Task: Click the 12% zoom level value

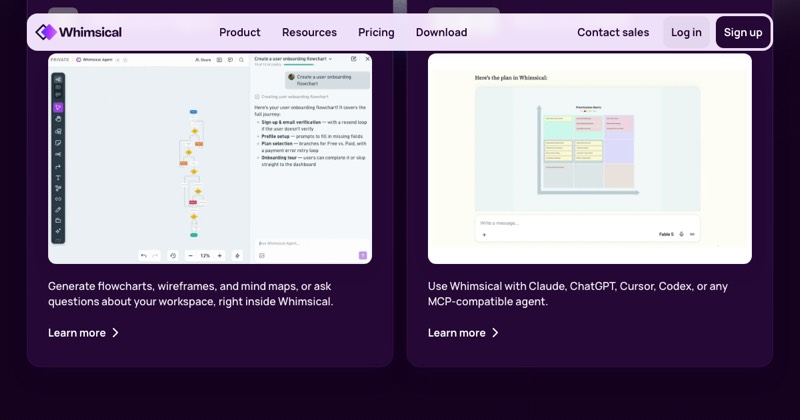Action: point(205,256)
